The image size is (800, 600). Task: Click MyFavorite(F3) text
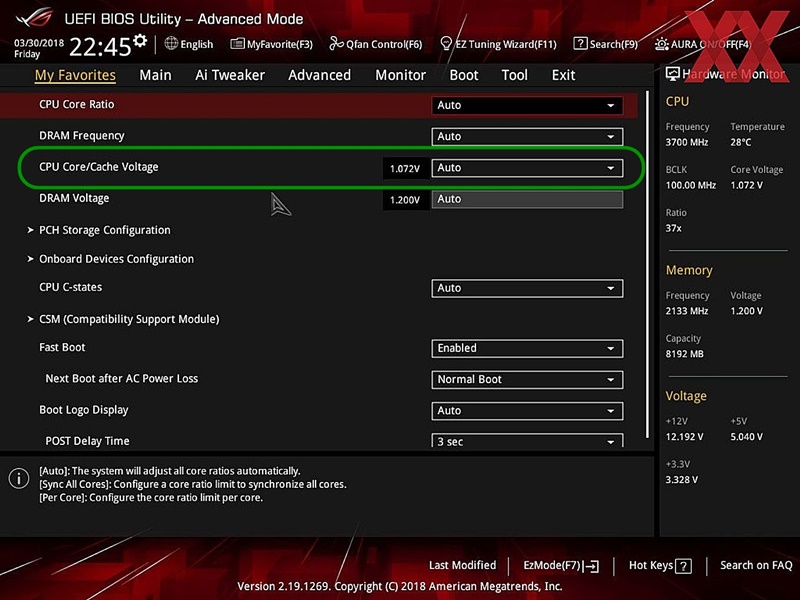[280, 44]
